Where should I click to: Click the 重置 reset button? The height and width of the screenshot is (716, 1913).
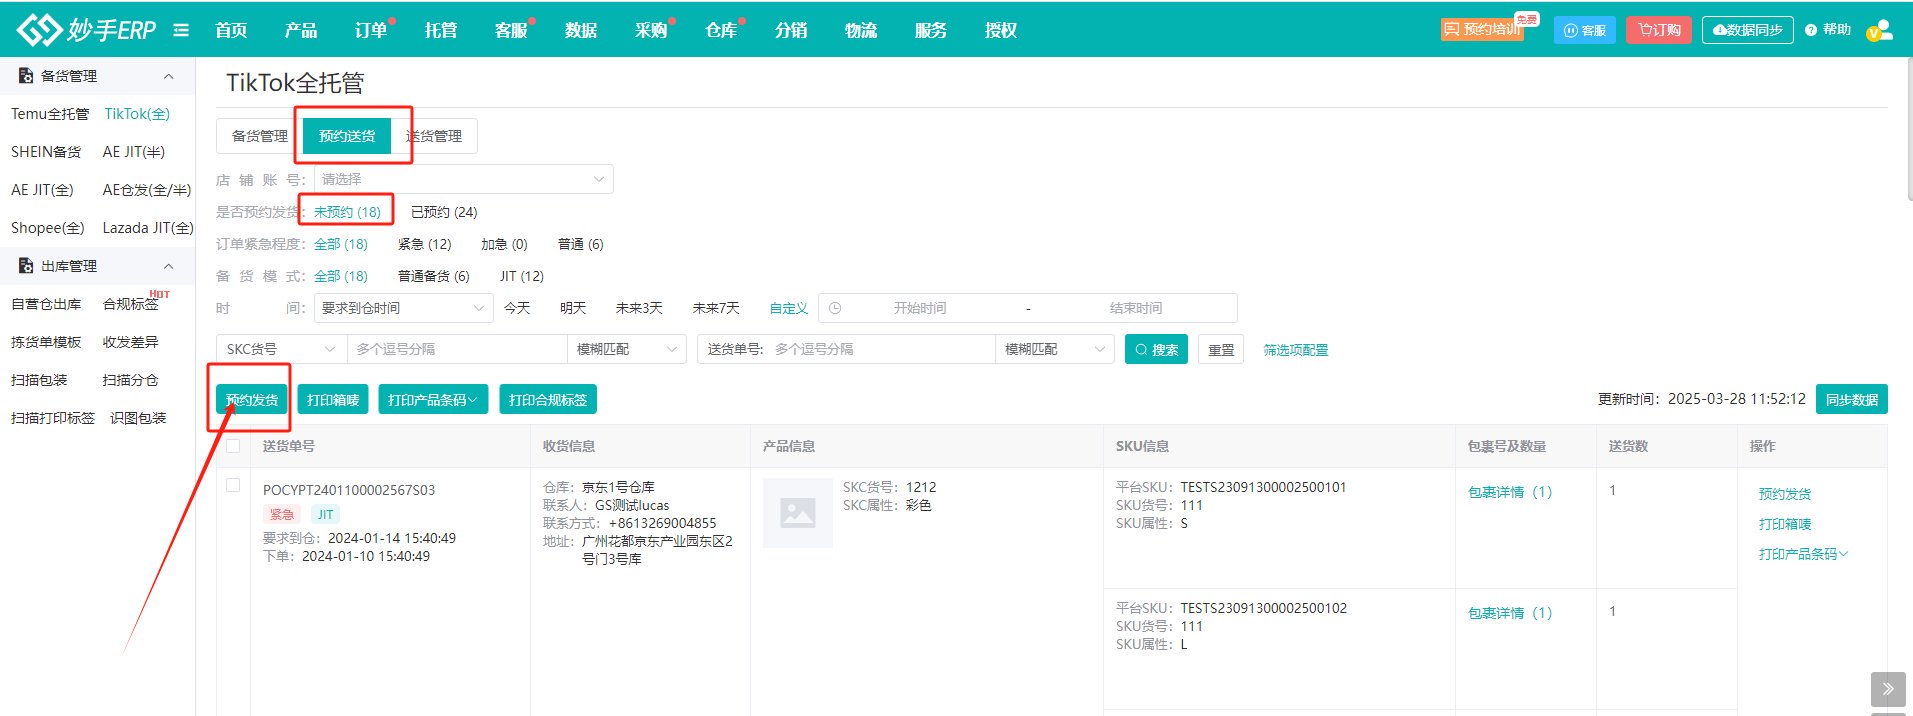[1221, 349]
